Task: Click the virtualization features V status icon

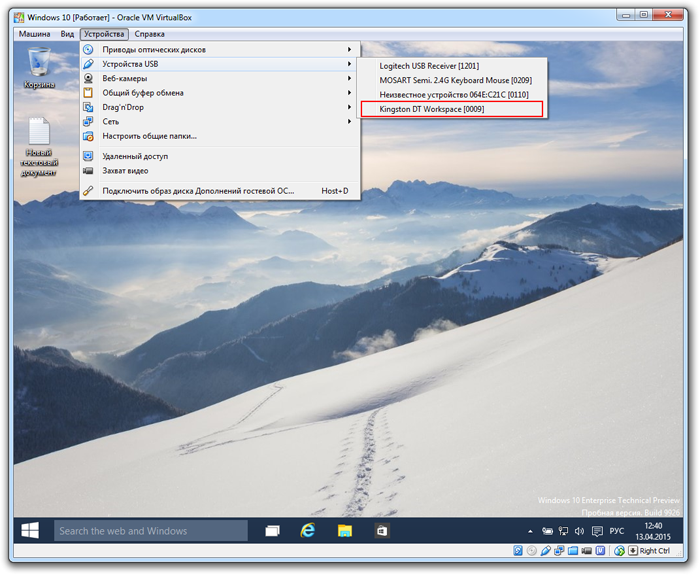Action: point(600,550)
